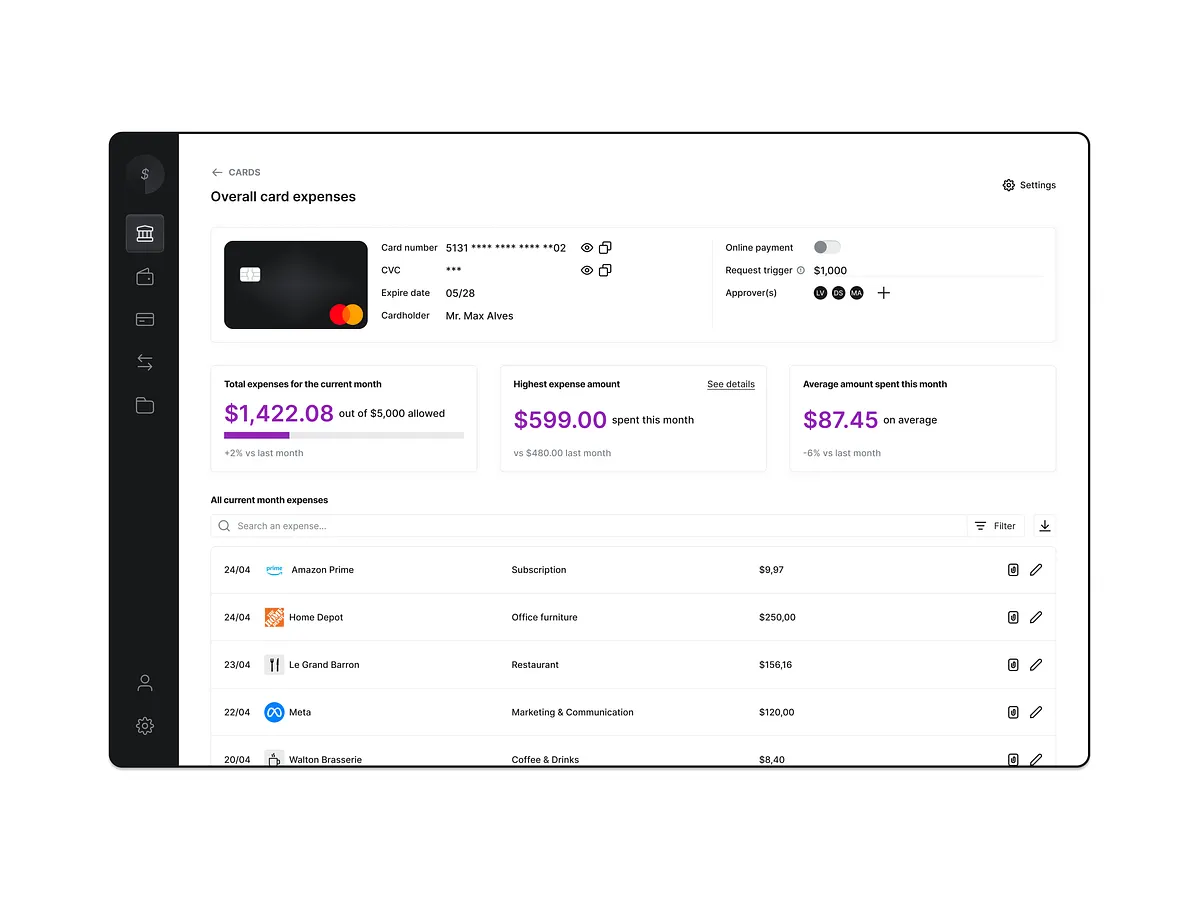Open the transfers arrows icon in sidebar

[145, 362]
